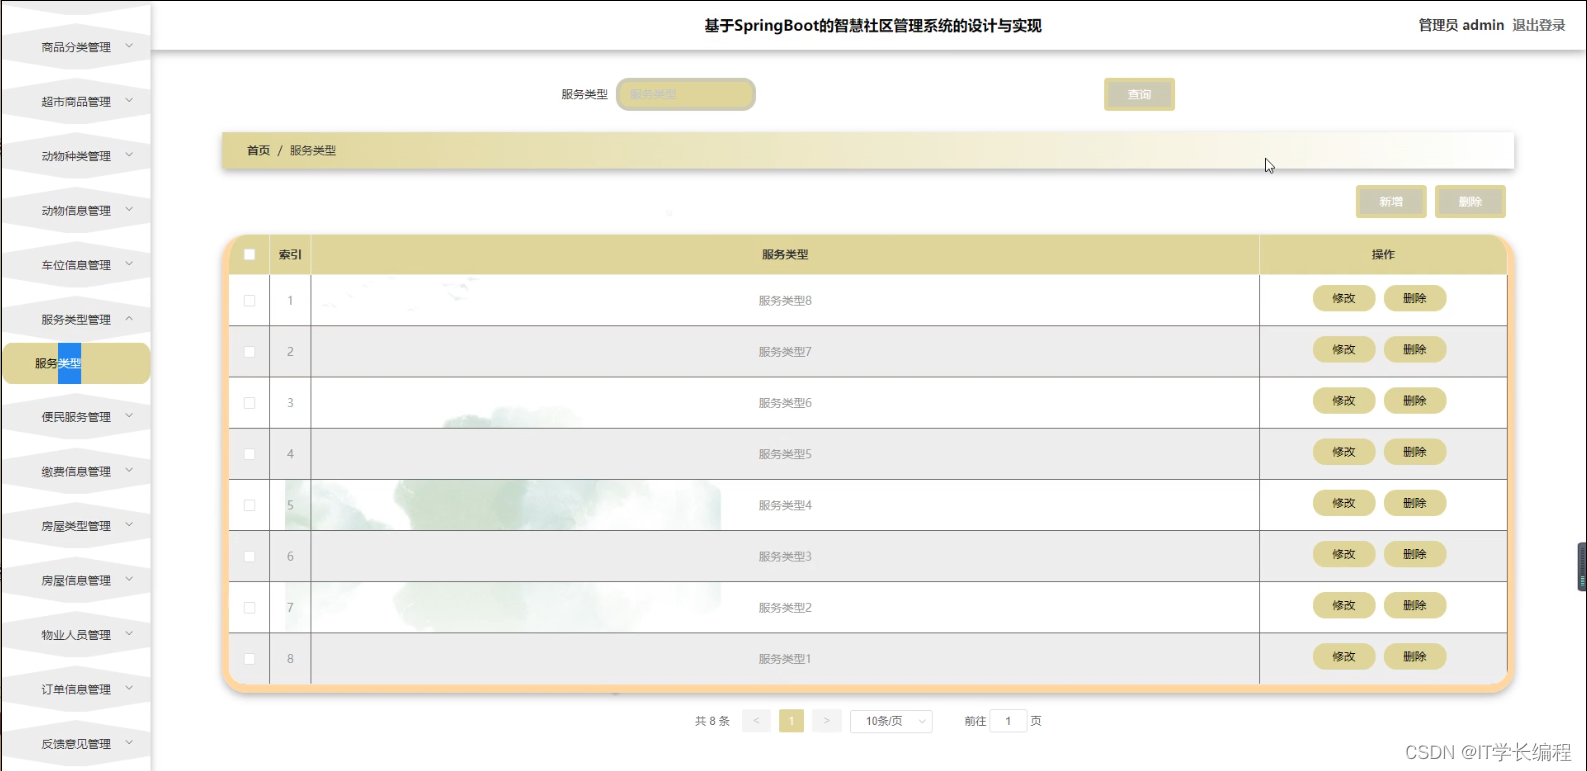This screenshot has width=1587, height=771.
Task: Click 删除 for 服务类型8
Action: pos(1415,298)
